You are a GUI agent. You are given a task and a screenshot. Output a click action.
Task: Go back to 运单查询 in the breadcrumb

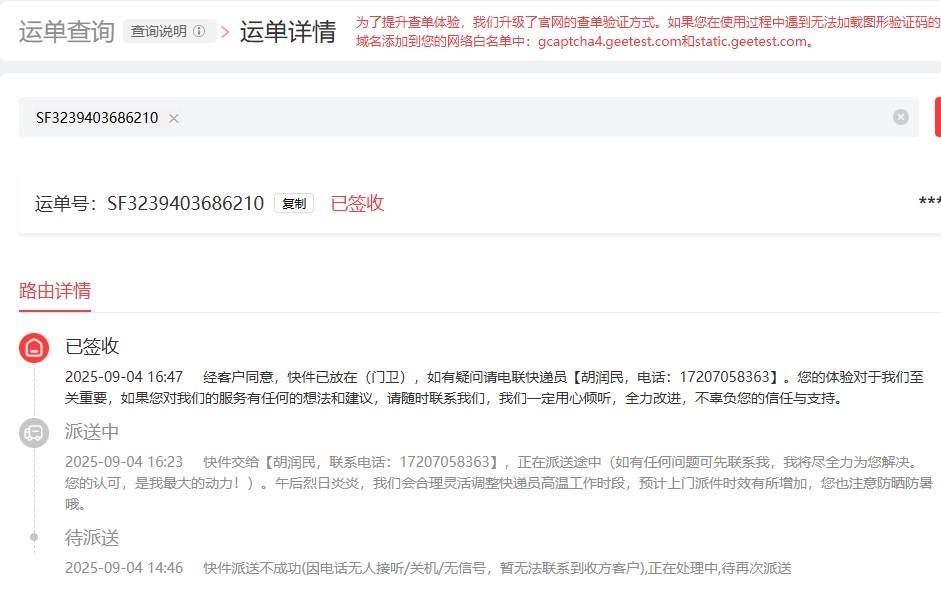(x=66, y=32)
